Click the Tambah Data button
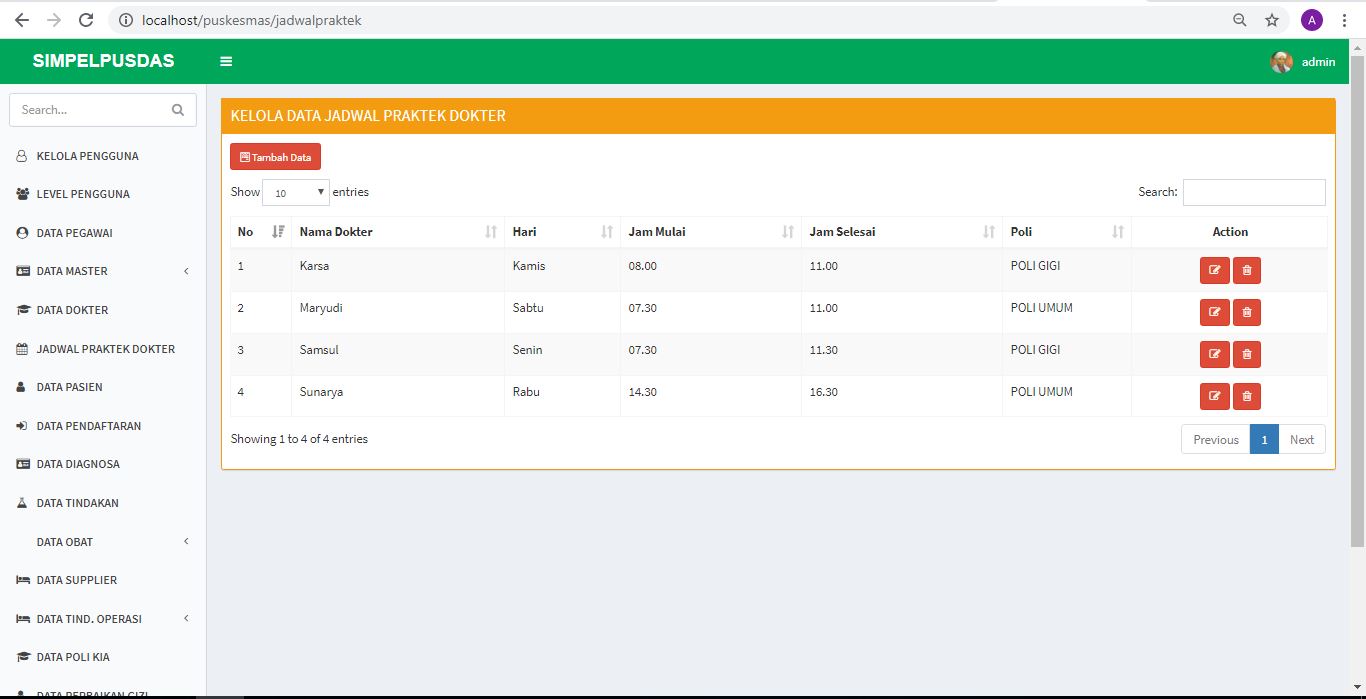The image size is (1366, 699). pyautogui.click(x=275, y=157)
